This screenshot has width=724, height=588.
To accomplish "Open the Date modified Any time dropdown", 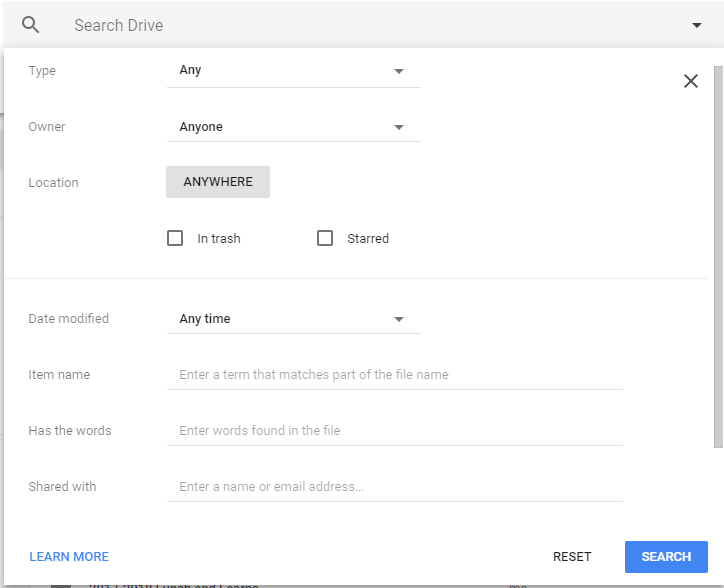I will click(293, 319).
